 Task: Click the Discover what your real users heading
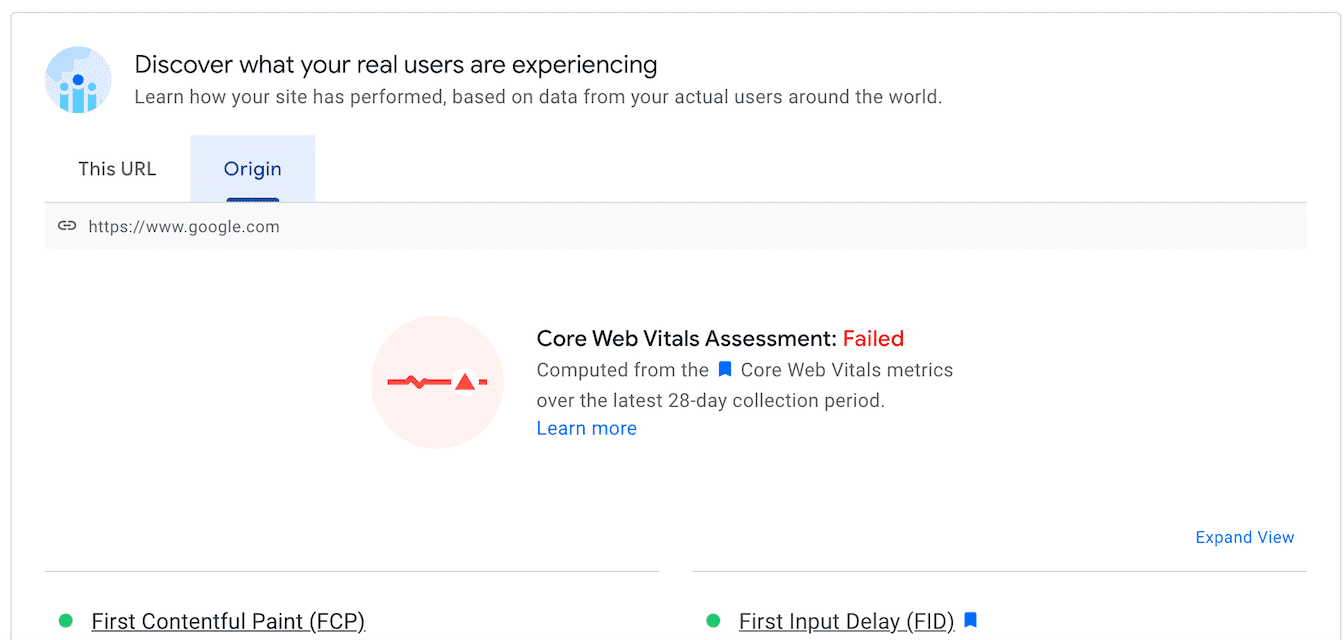[396, 64]
